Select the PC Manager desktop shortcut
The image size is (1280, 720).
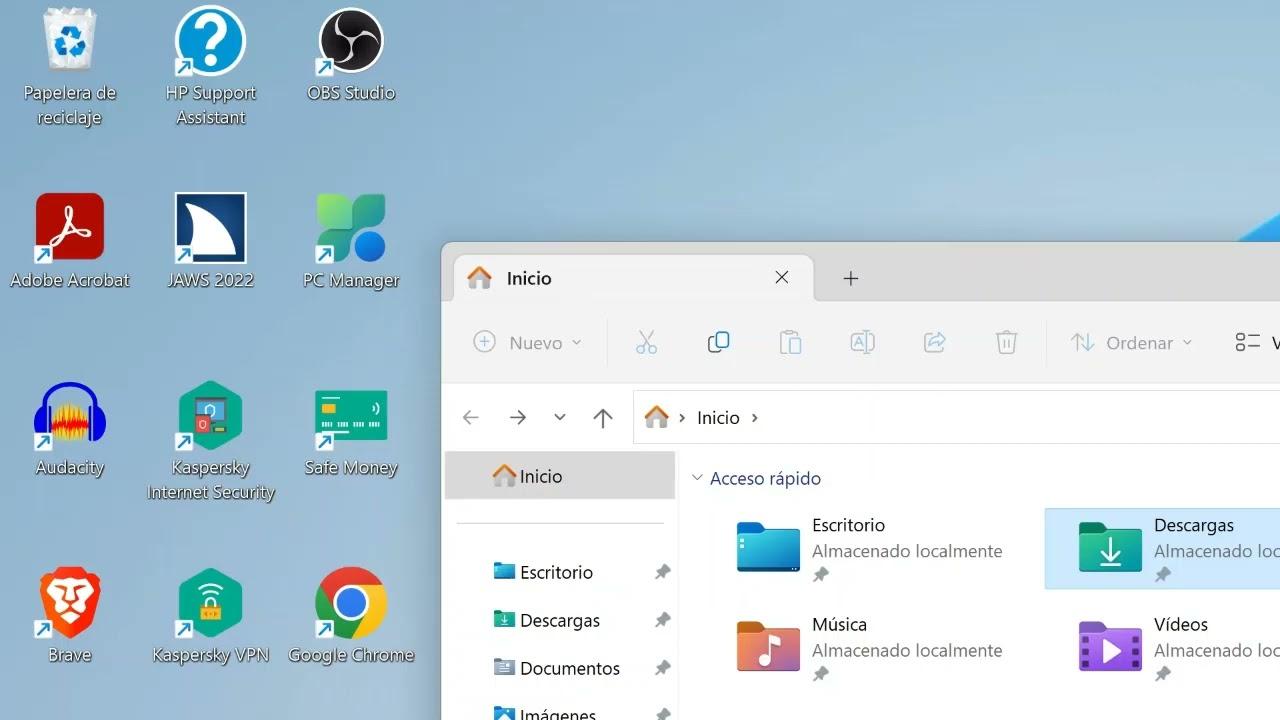pos(351,241)
